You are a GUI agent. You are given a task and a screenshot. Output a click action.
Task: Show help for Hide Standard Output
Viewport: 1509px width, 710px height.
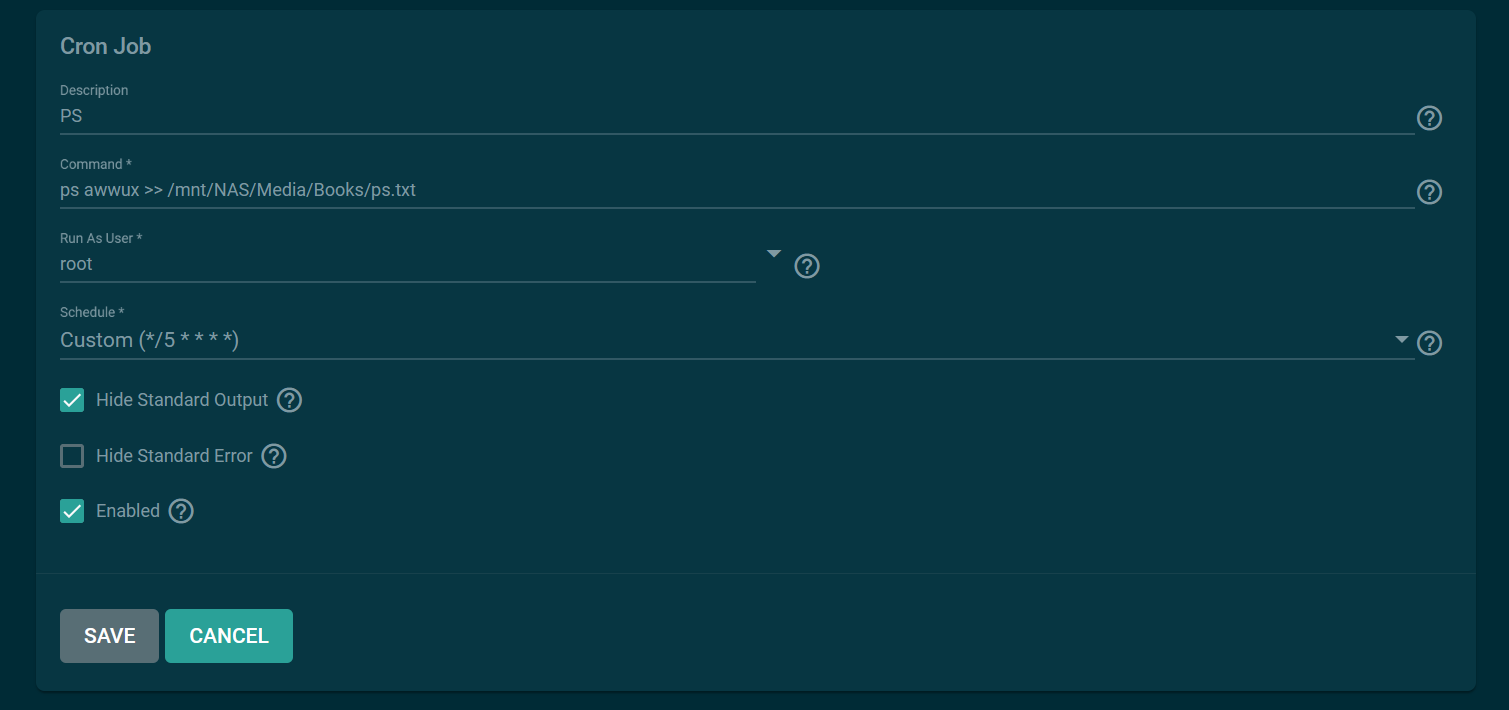[x=289, y=400]
